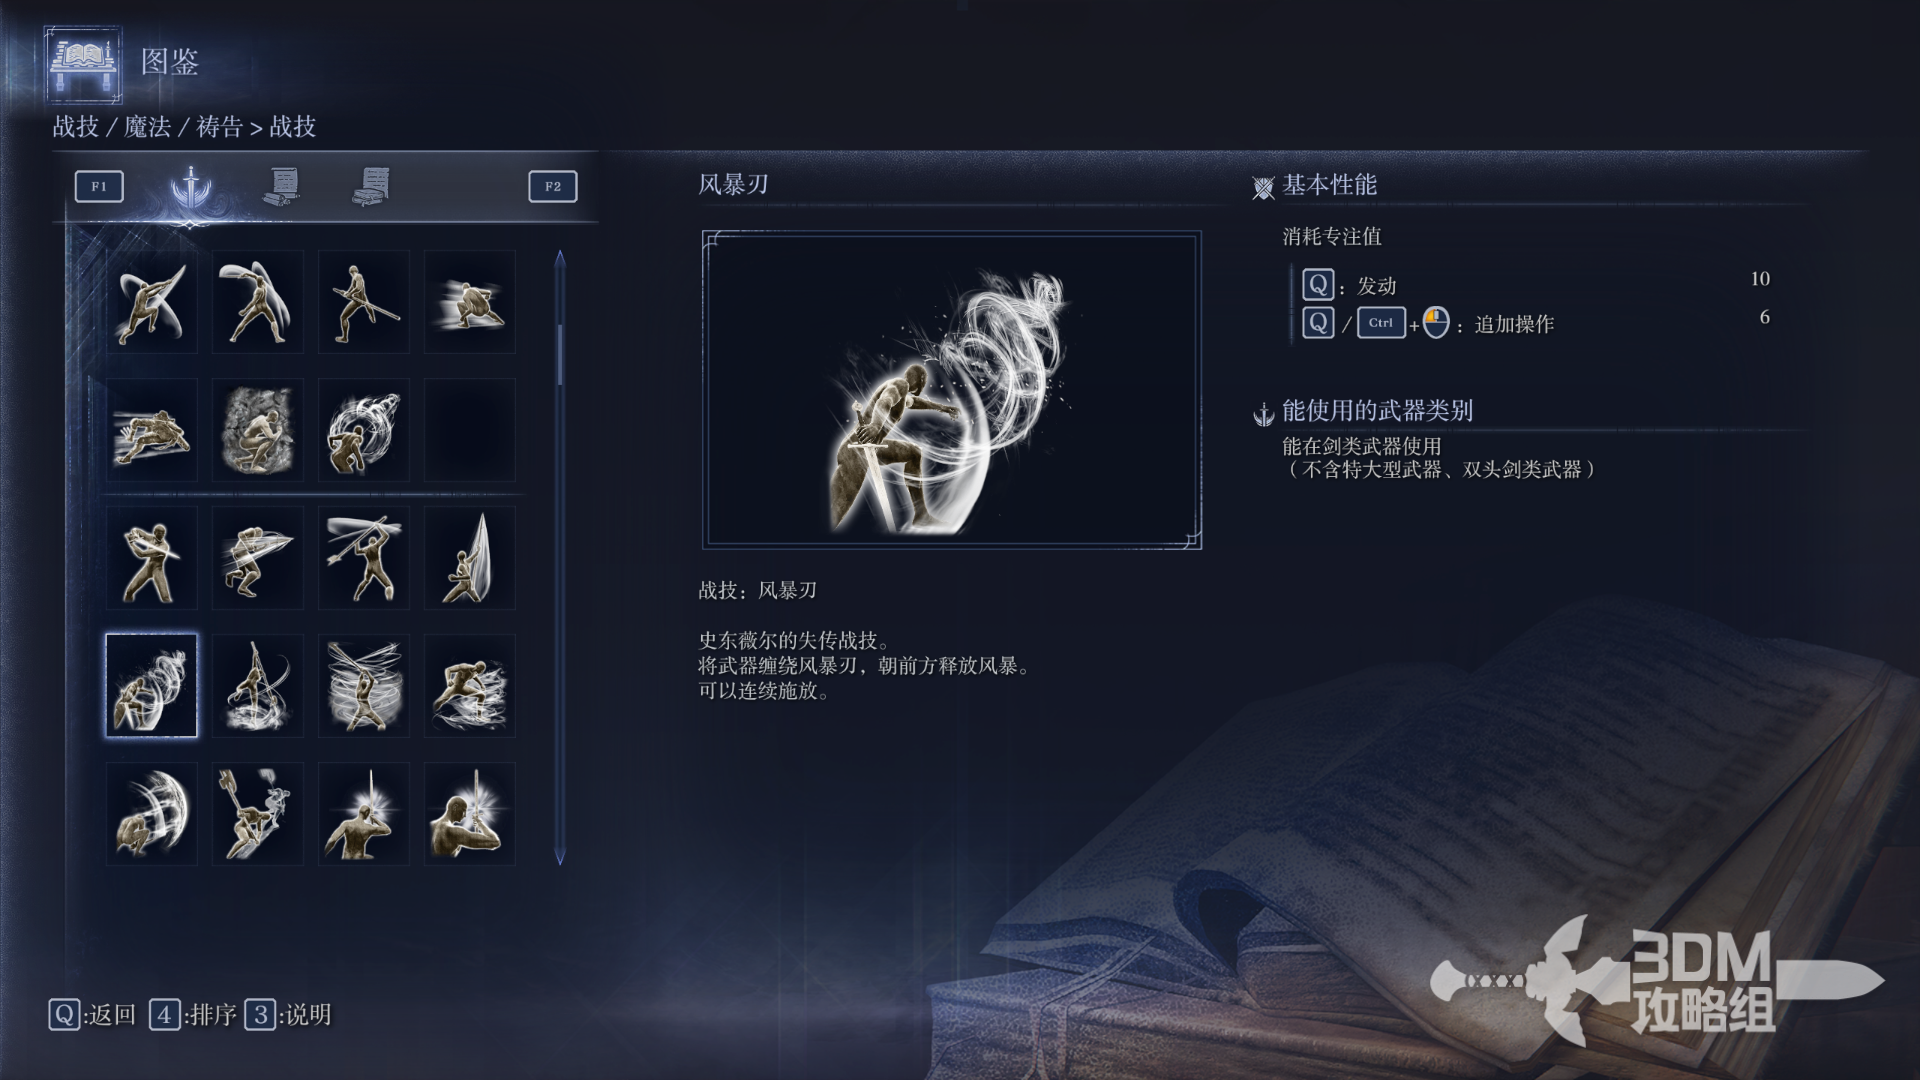Click the large Storm Blade preview image
The height and width of the screenshot is (1080, 1920).
coord(952,390)
